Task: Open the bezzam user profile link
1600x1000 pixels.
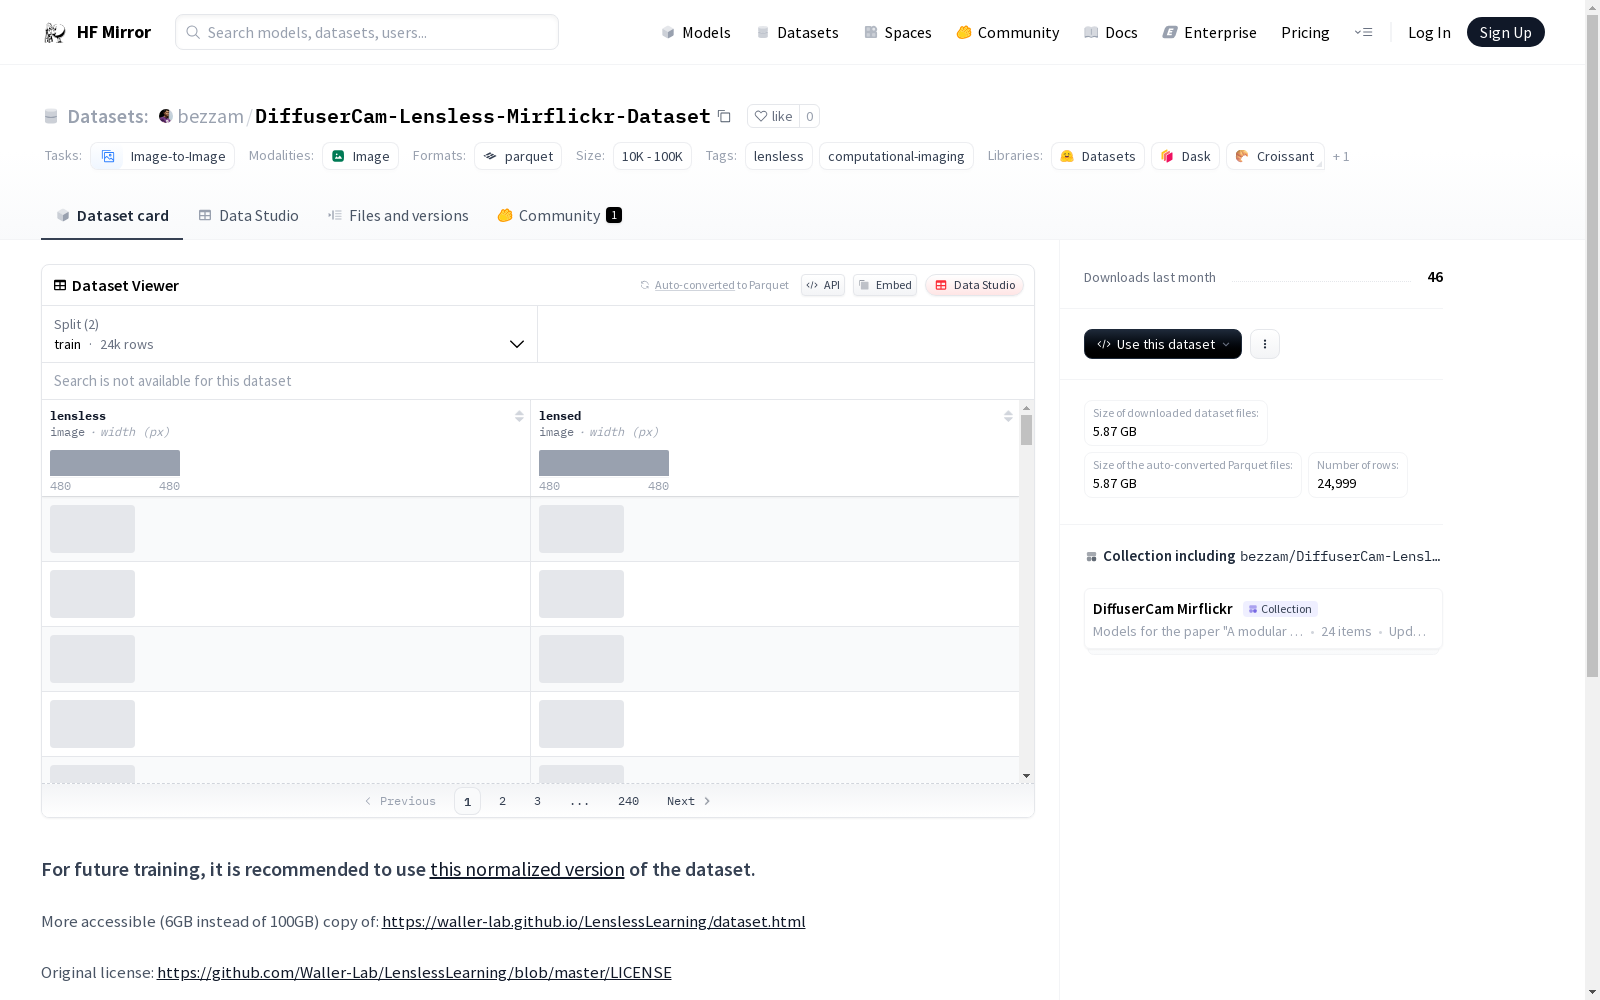Action: [210, 116]
